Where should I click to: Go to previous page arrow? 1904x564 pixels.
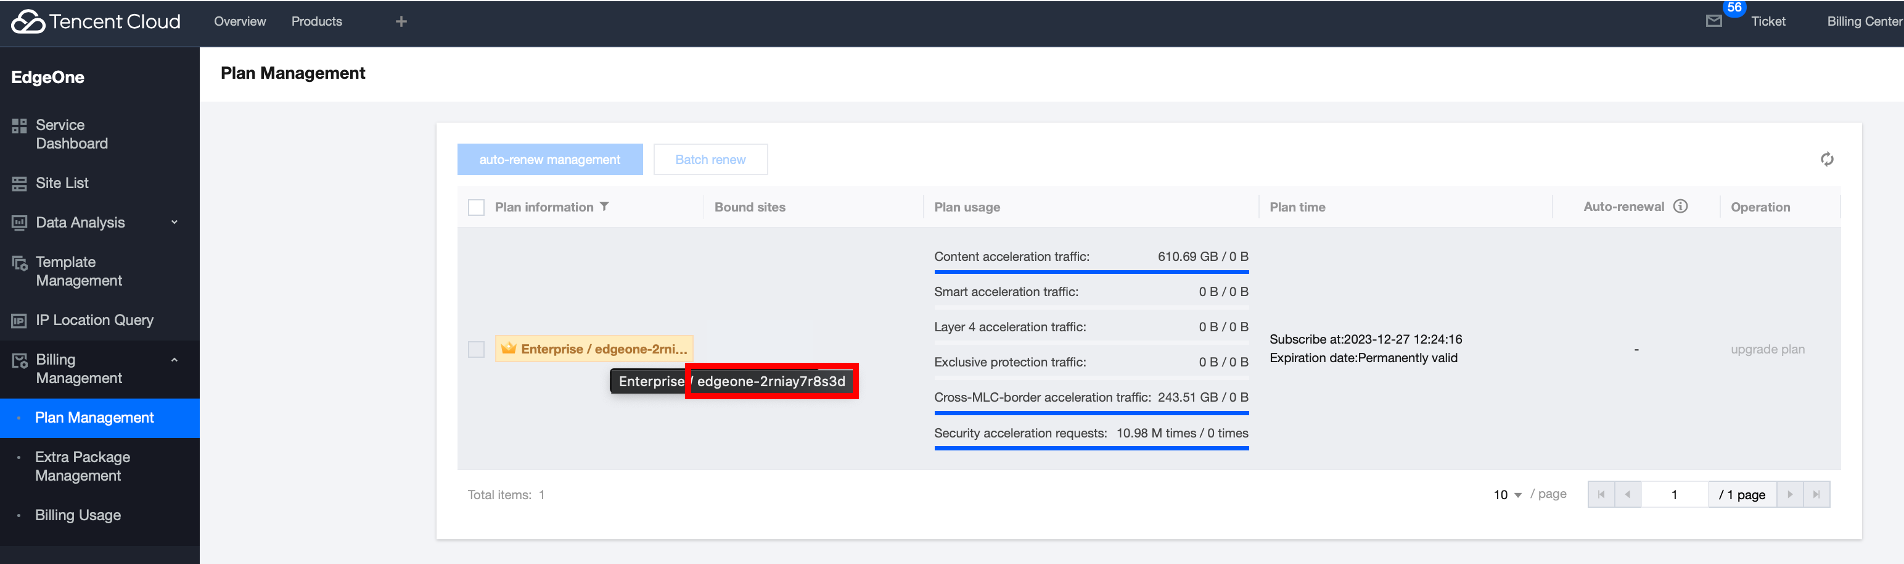pos(1628,494)
